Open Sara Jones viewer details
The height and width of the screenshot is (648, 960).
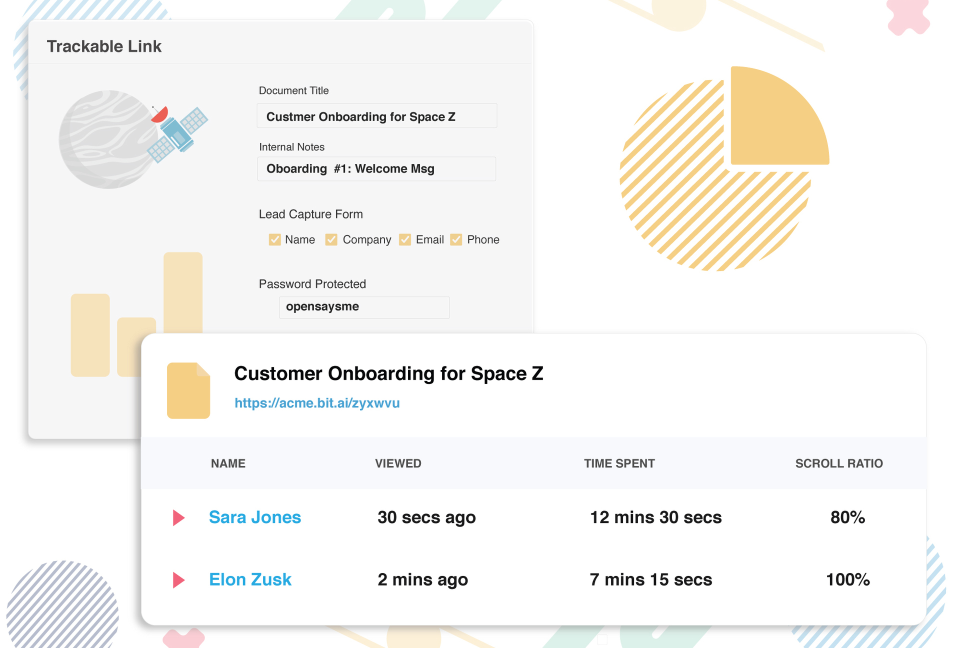255,517
